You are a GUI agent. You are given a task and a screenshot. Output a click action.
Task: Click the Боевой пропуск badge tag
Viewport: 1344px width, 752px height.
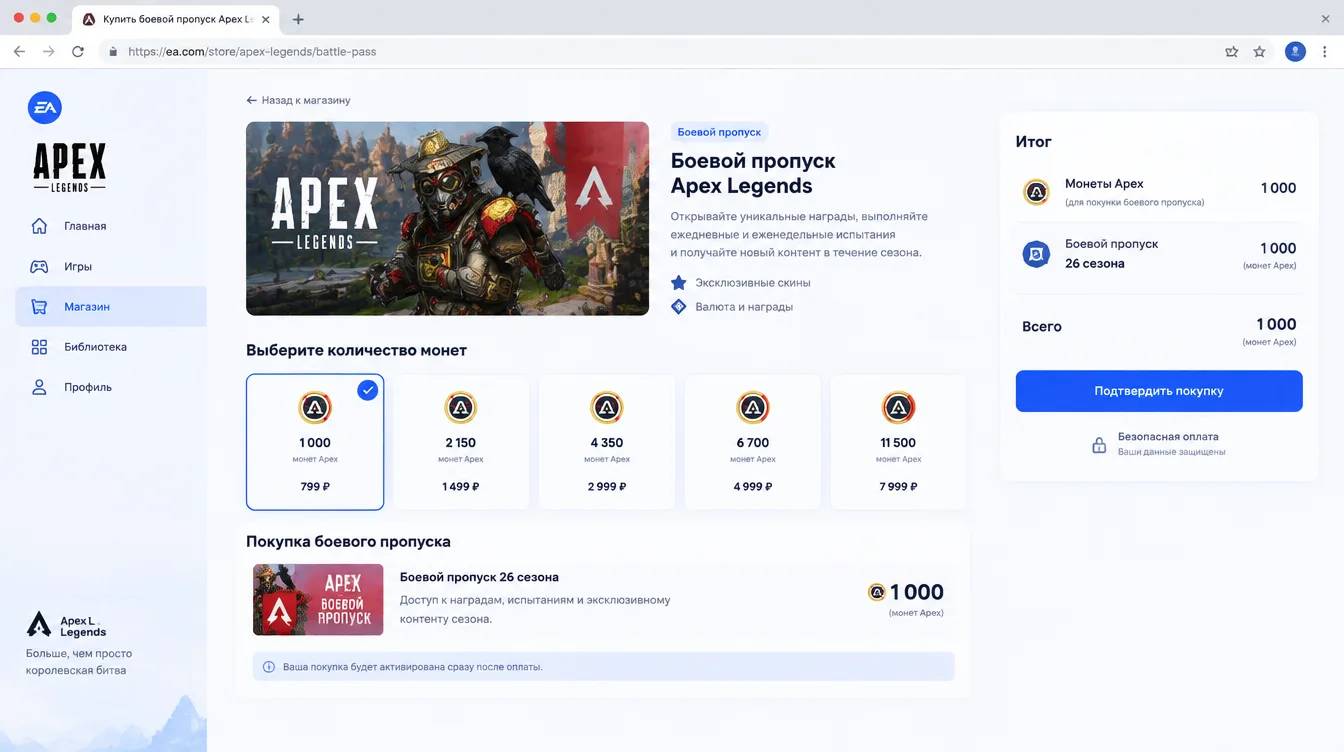pos(719,132)
